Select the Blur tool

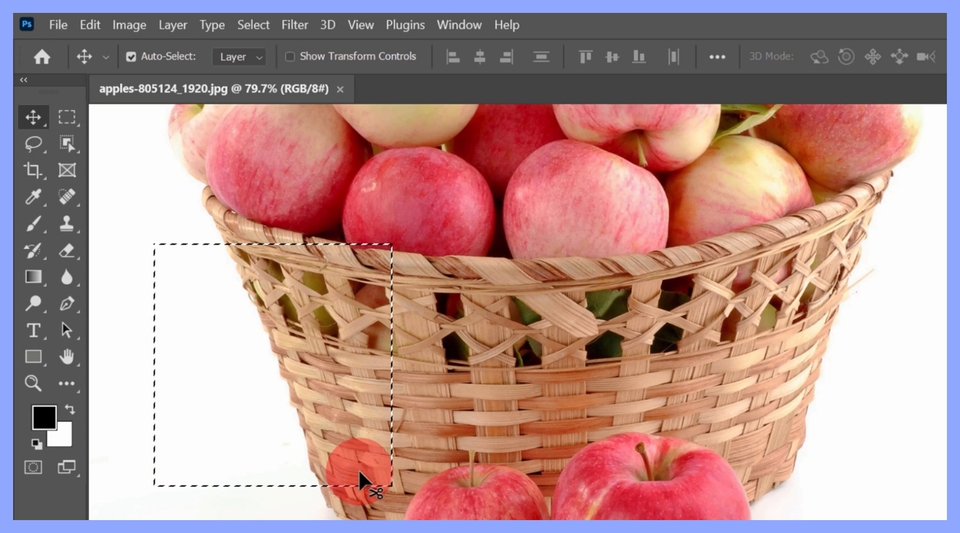(67, 277)
